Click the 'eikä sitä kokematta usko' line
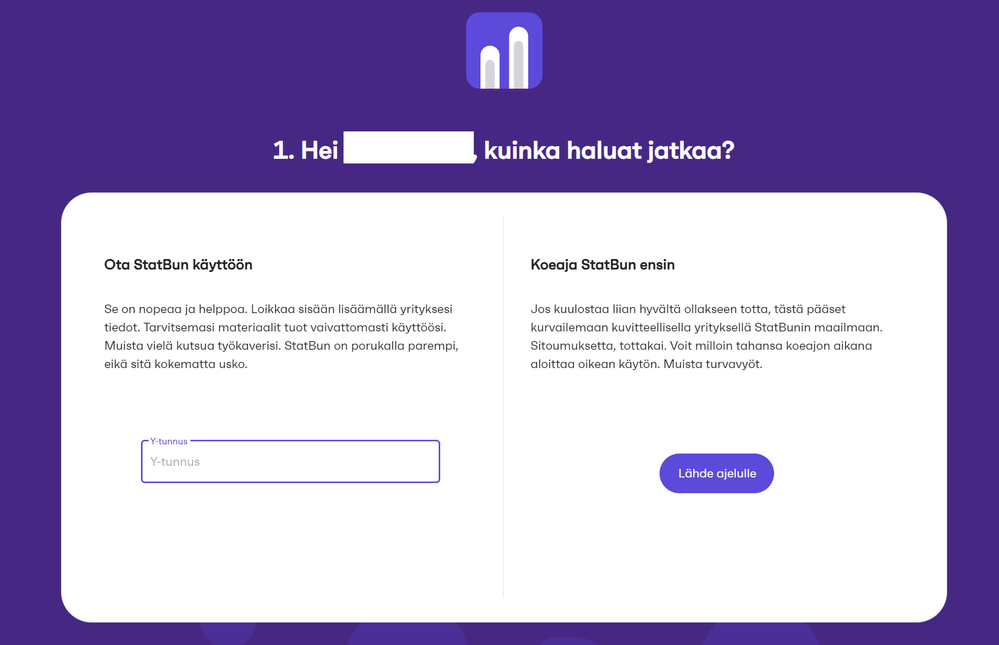The width and height of the screenshot is (999, 645). coord(175,363)
